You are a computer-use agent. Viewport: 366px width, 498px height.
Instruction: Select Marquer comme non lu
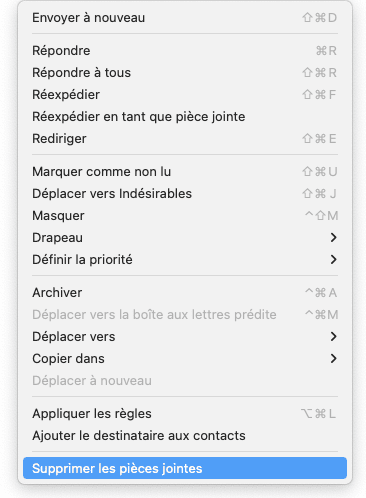185,172
